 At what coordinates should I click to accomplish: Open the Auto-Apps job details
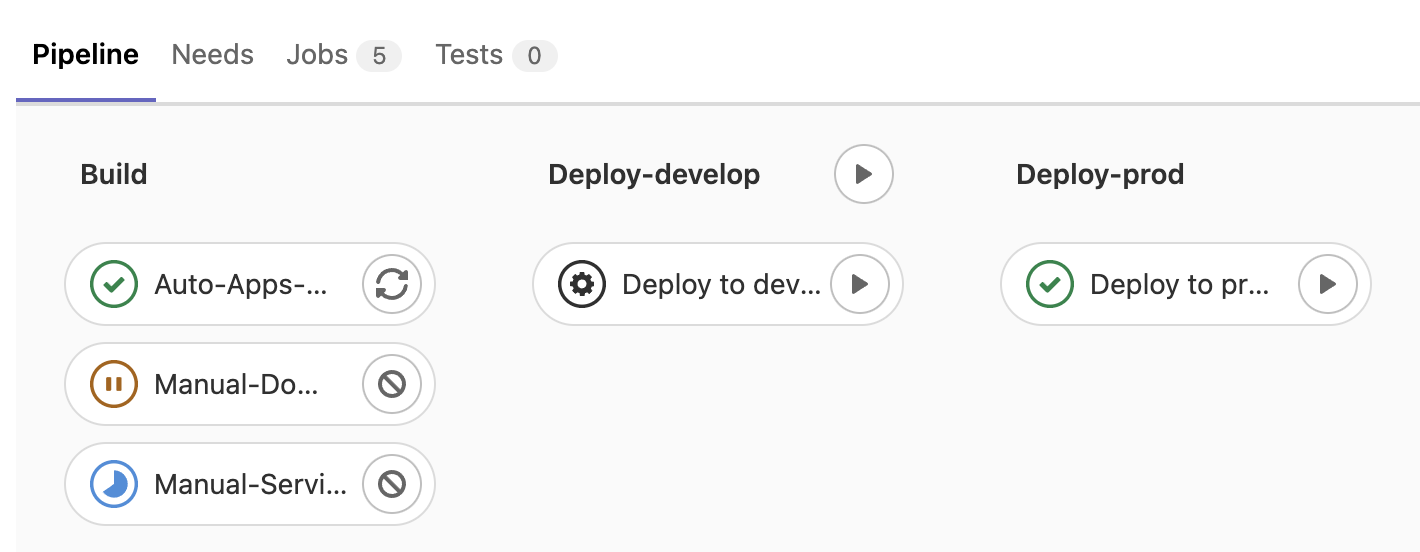[241, 285]
